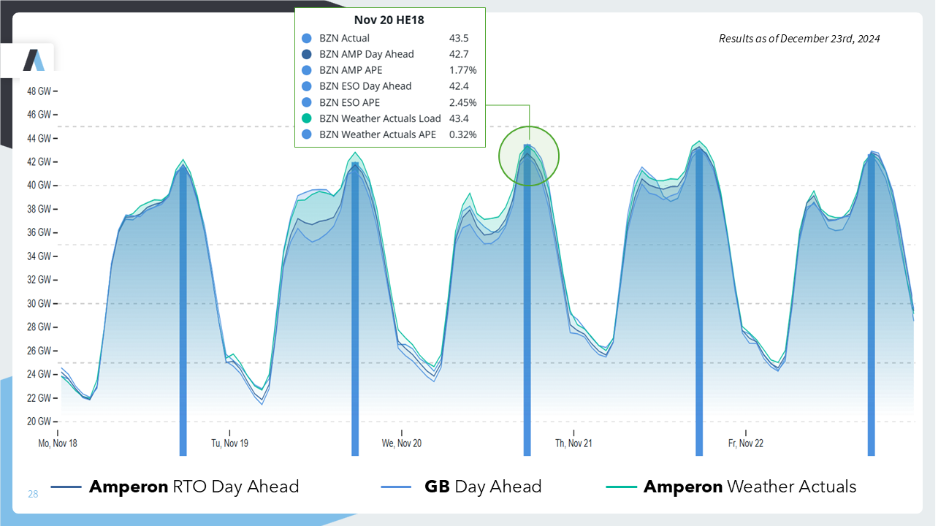Click the BZN ESO APE legend dot
This screenshot has width=936, height=526.
coord(307,102)
